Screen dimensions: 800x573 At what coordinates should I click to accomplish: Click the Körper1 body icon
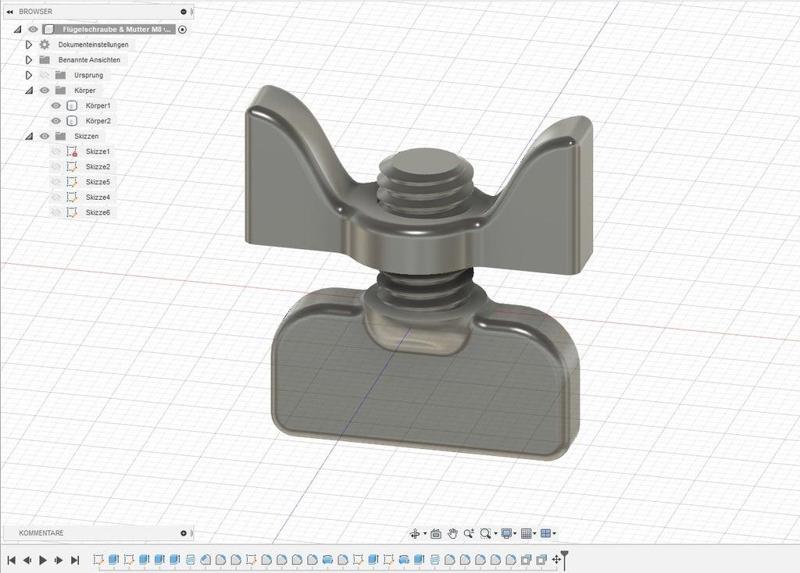(x=72, y=106)
